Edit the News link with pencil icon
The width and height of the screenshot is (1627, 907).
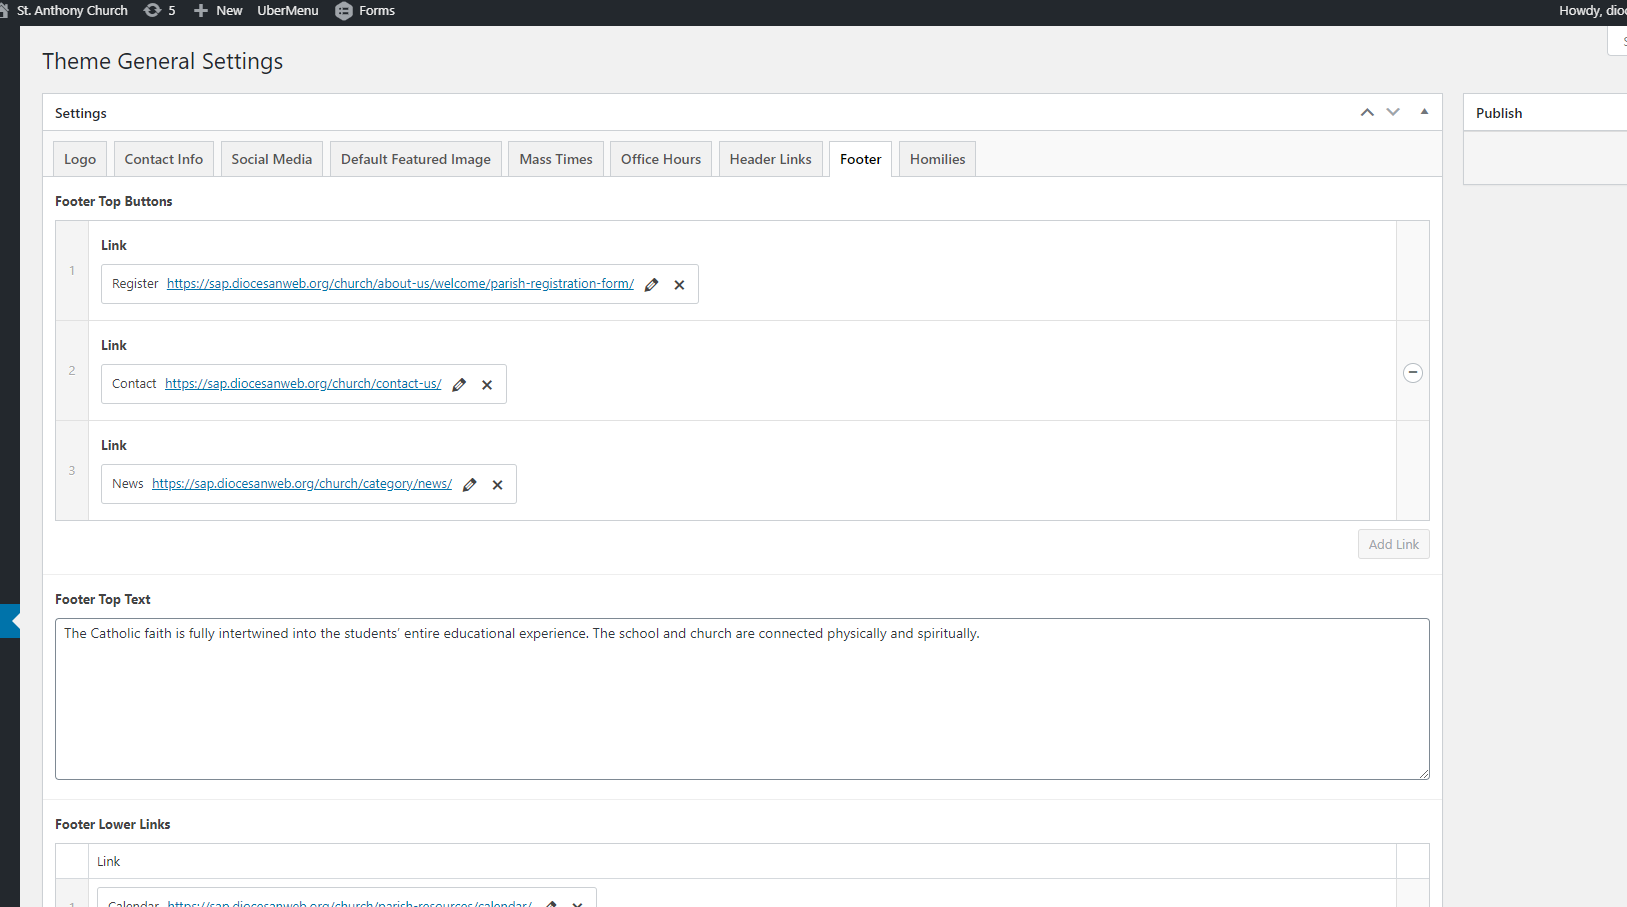[x=470, y=485]
